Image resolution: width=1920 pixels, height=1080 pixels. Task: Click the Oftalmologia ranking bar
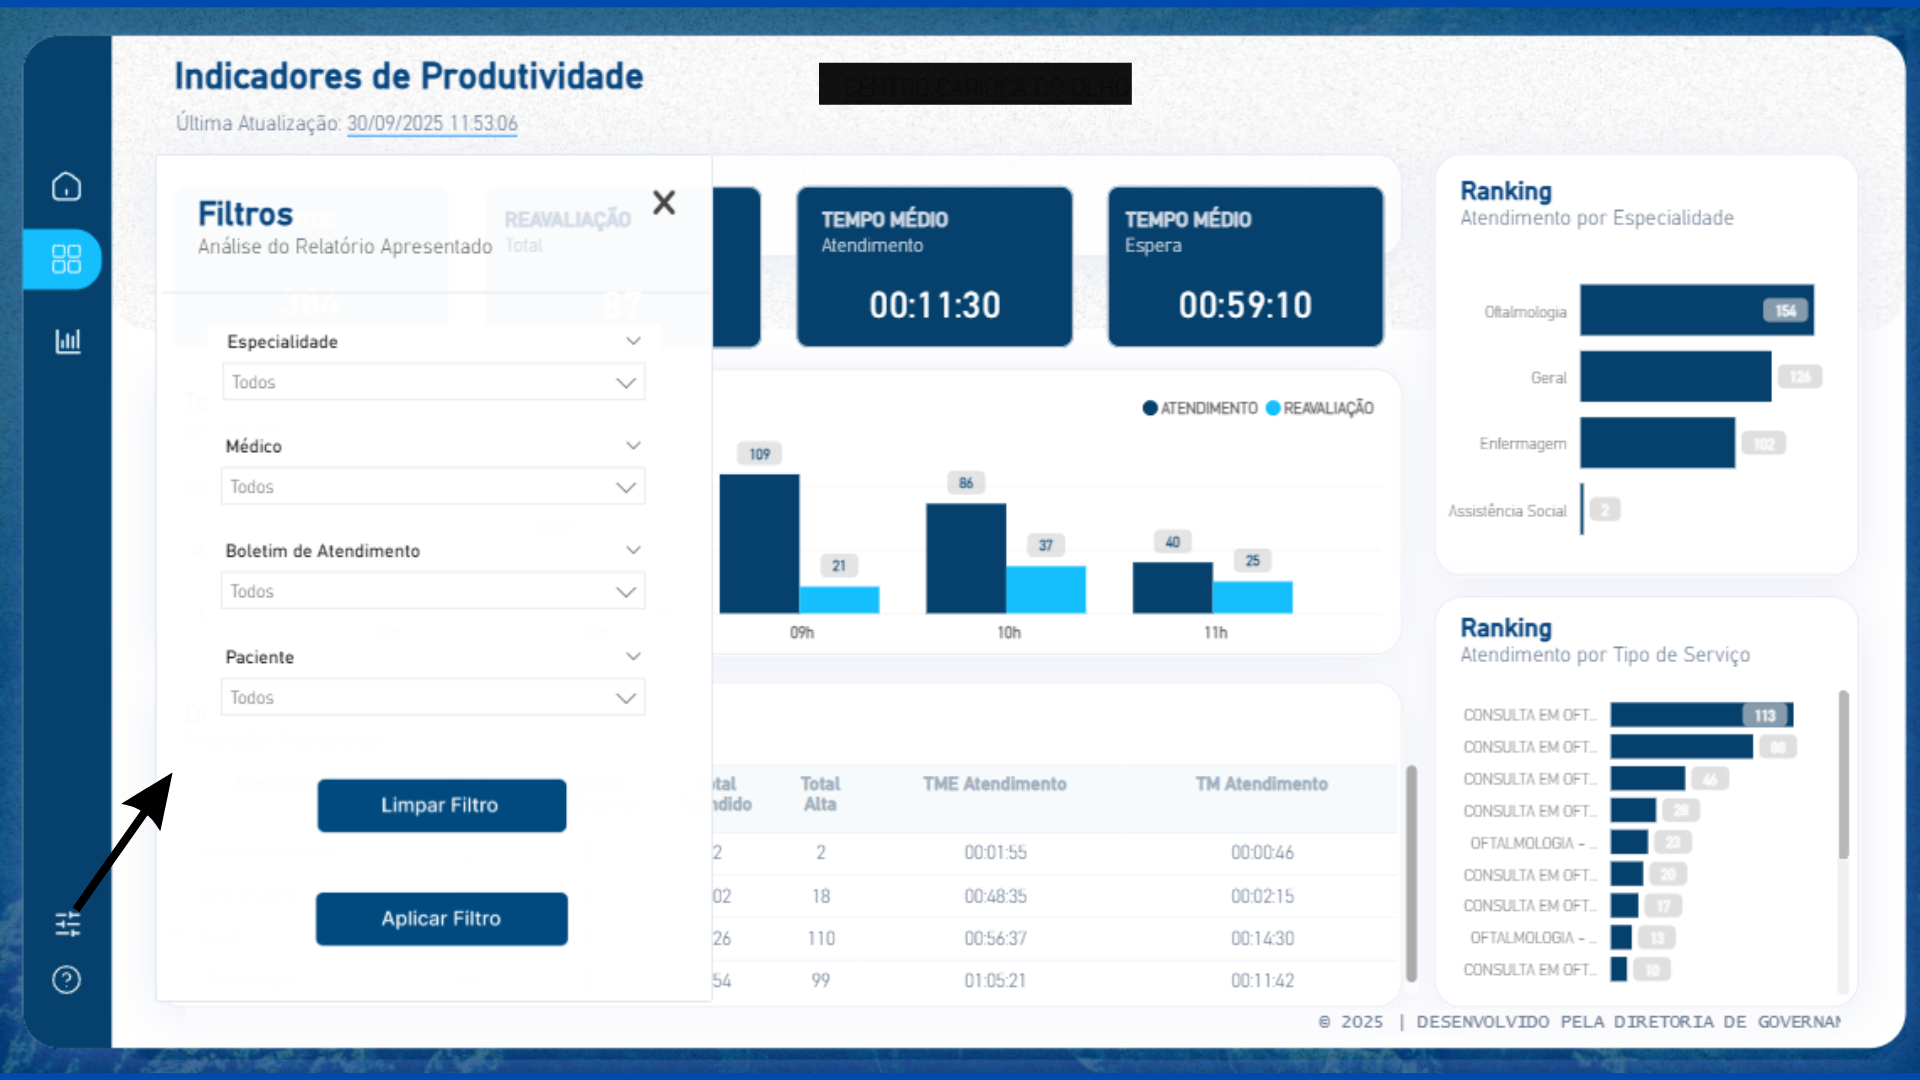pos(1695,311)
